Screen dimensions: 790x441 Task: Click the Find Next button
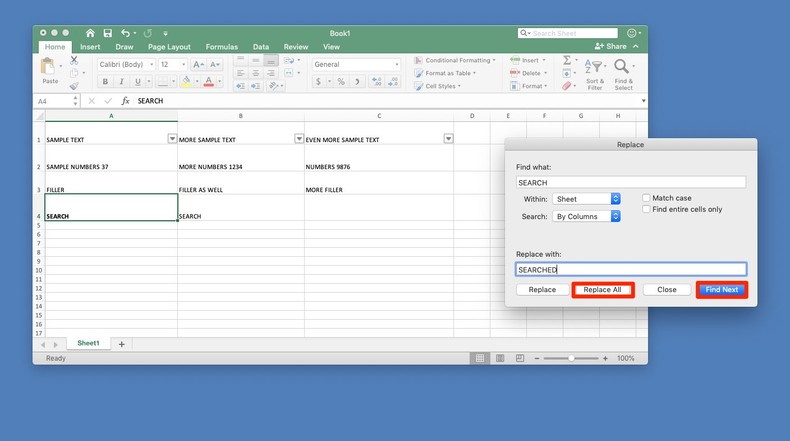(x=722, y=290)
